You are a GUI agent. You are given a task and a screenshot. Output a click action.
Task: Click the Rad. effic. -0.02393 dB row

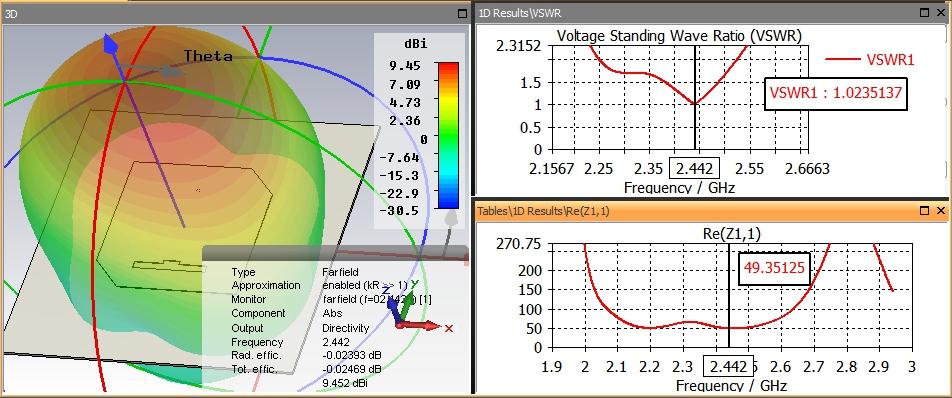pos(306,356)
